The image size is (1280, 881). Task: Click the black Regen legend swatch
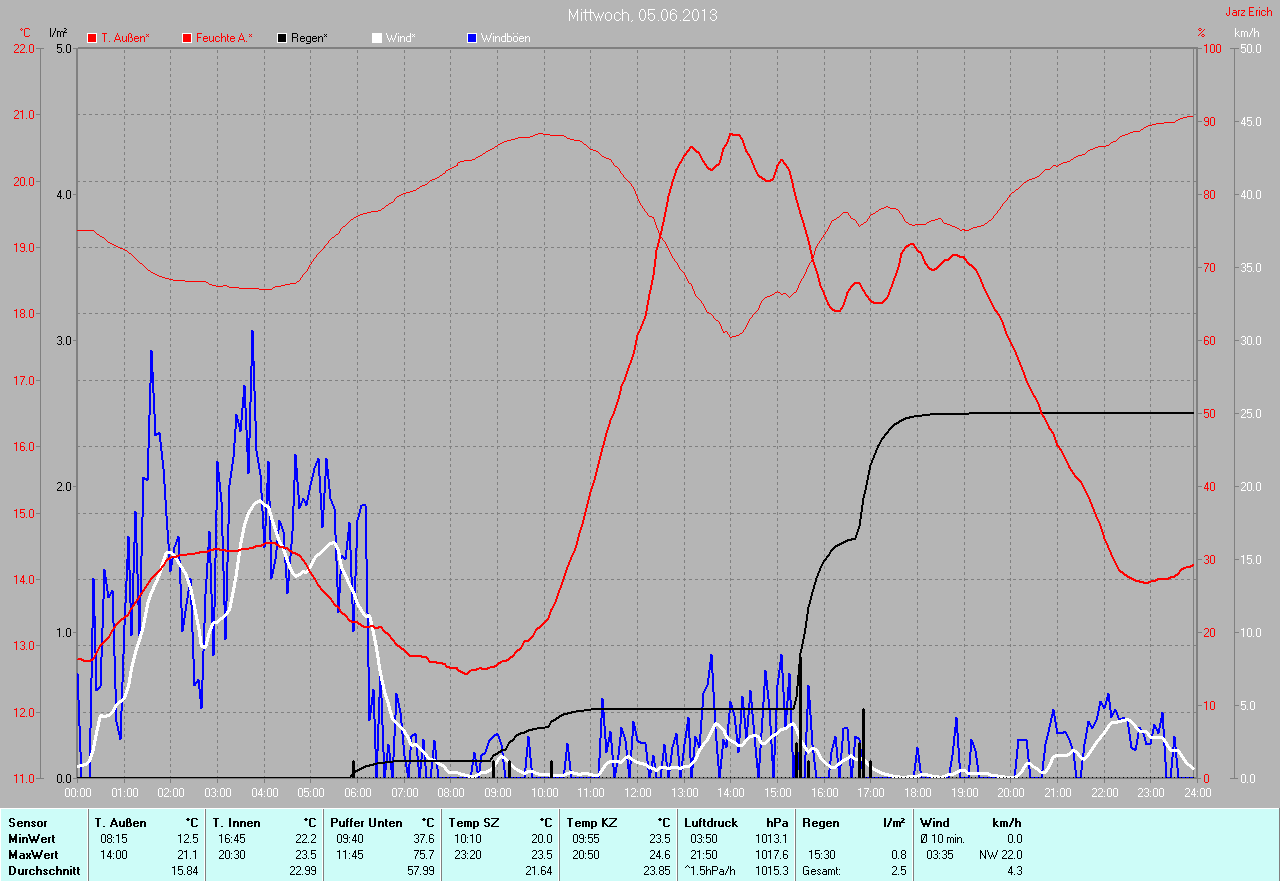pyautogui.click(x=283, y=38)
